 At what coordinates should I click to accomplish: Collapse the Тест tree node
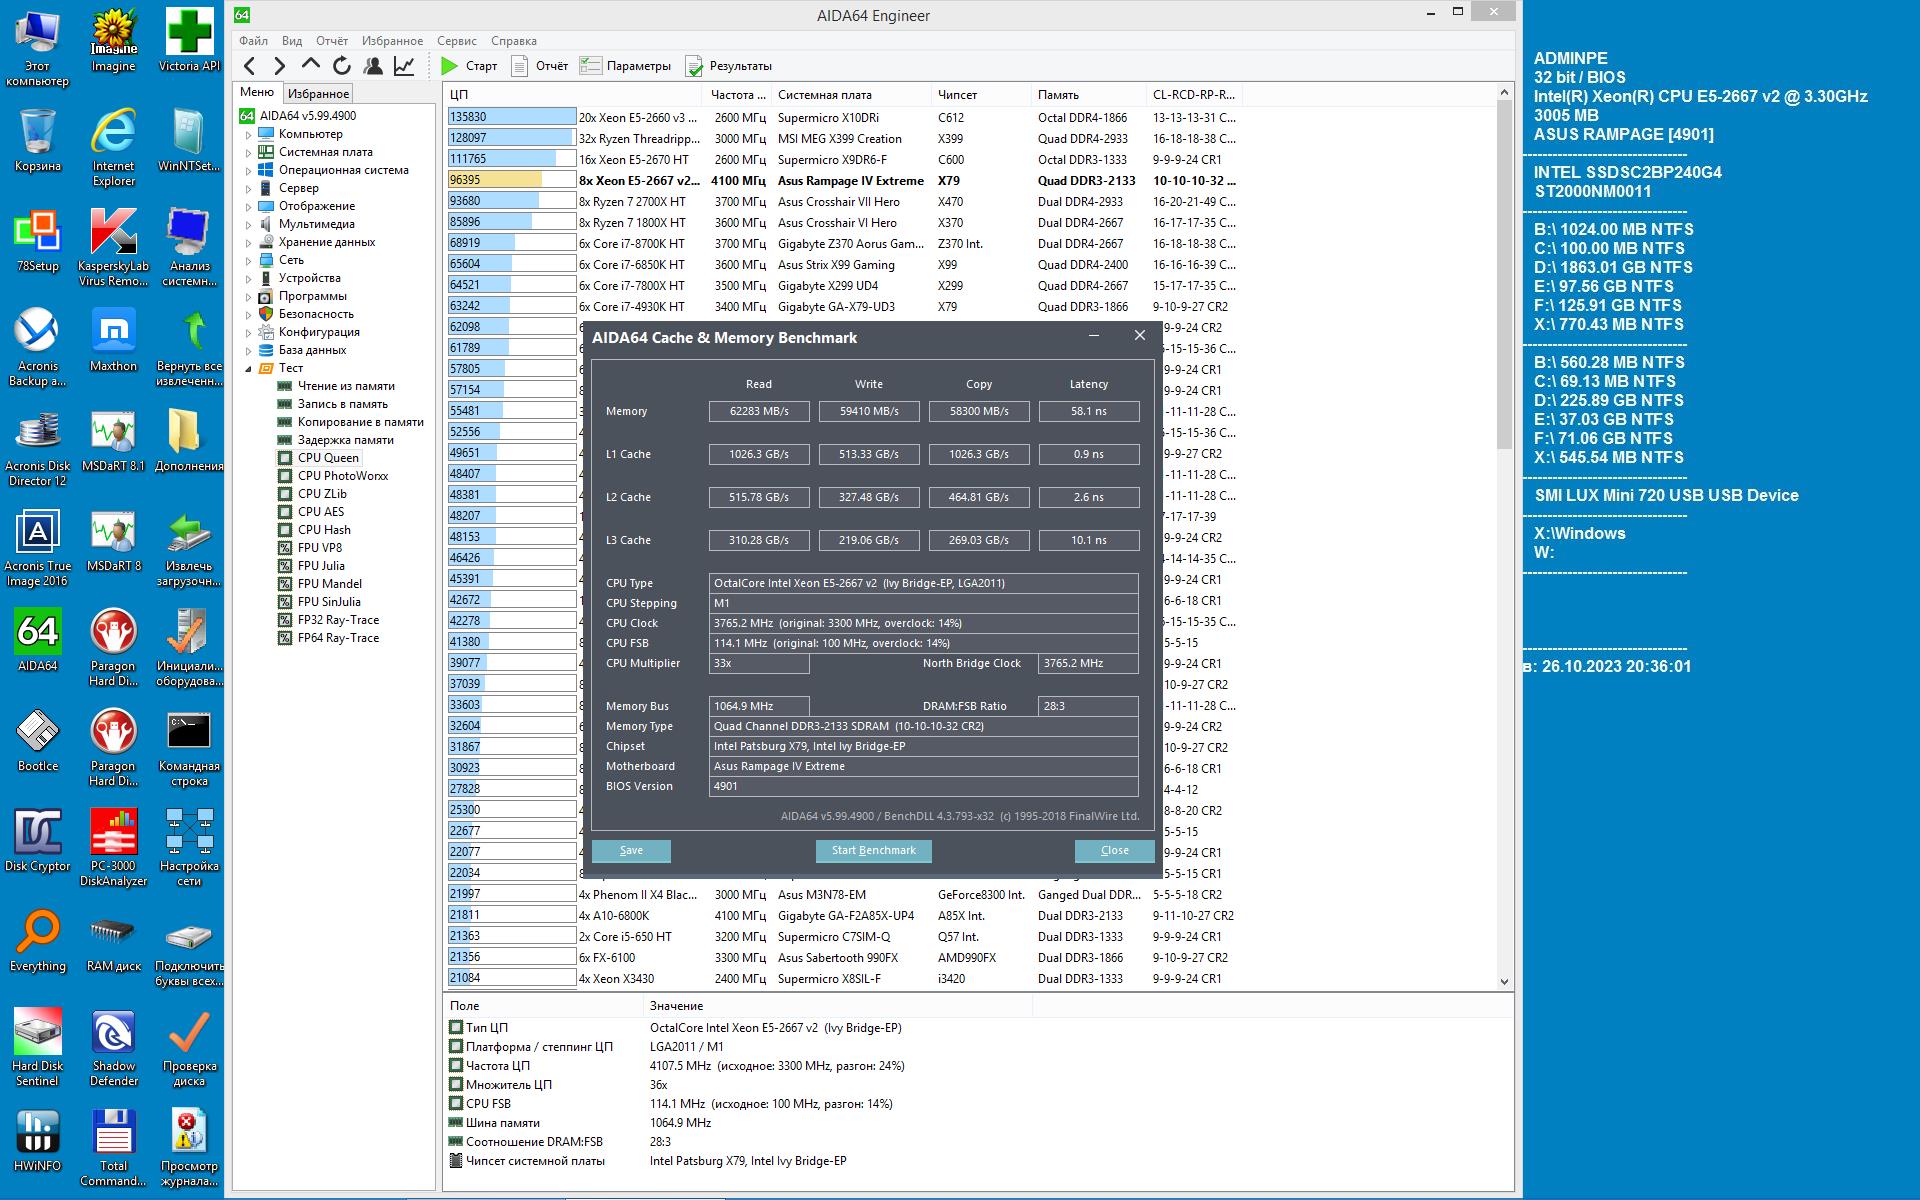pos(249,369)
